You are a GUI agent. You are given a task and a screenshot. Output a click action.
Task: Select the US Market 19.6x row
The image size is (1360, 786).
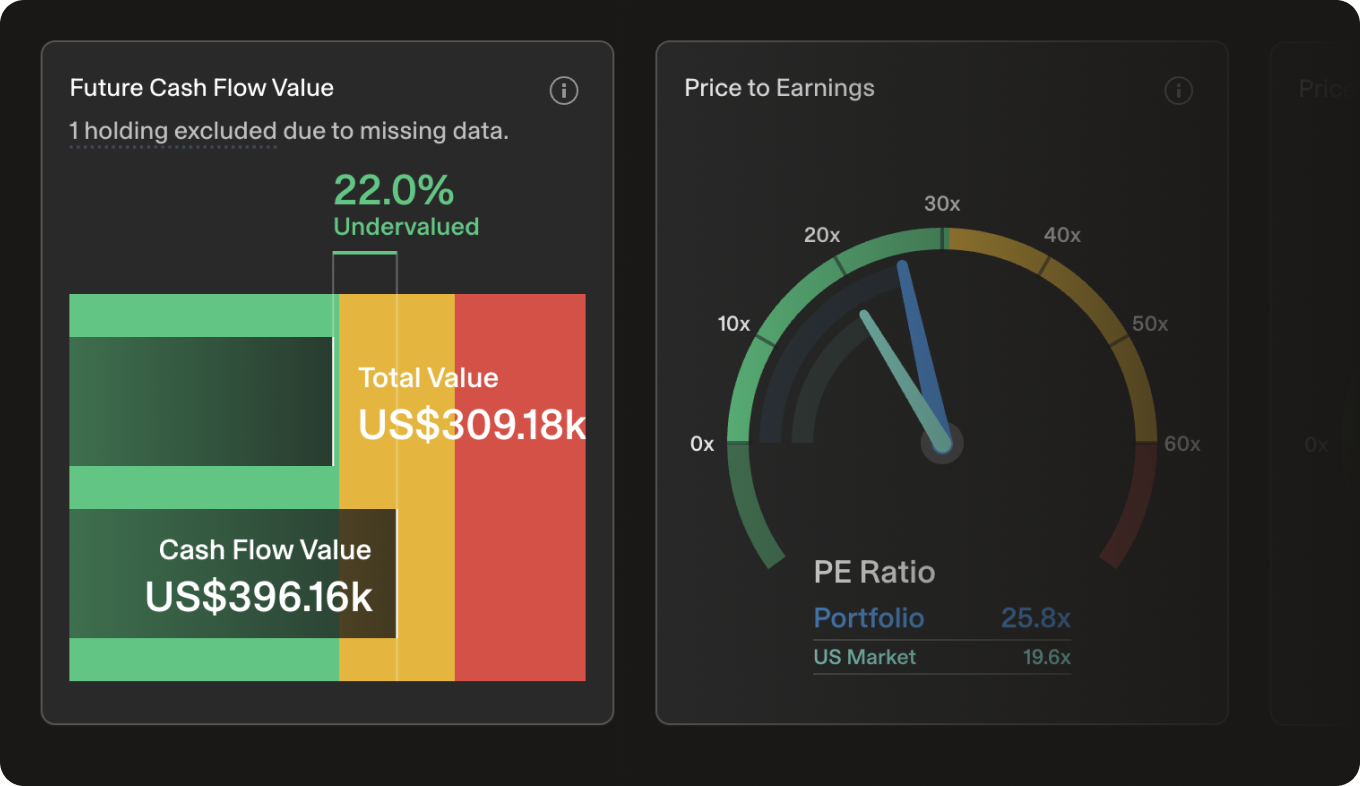tap(941, 657)
